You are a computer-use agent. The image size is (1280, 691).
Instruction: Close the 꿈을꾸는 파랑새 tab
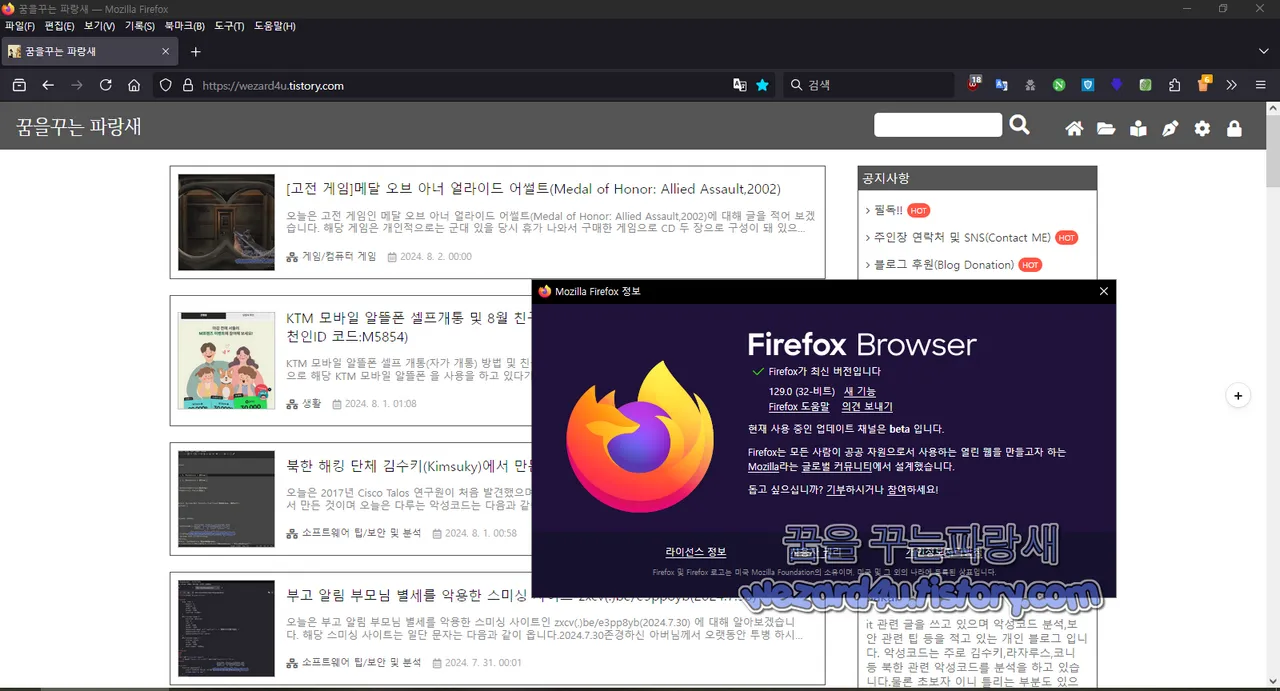[166, 51]
